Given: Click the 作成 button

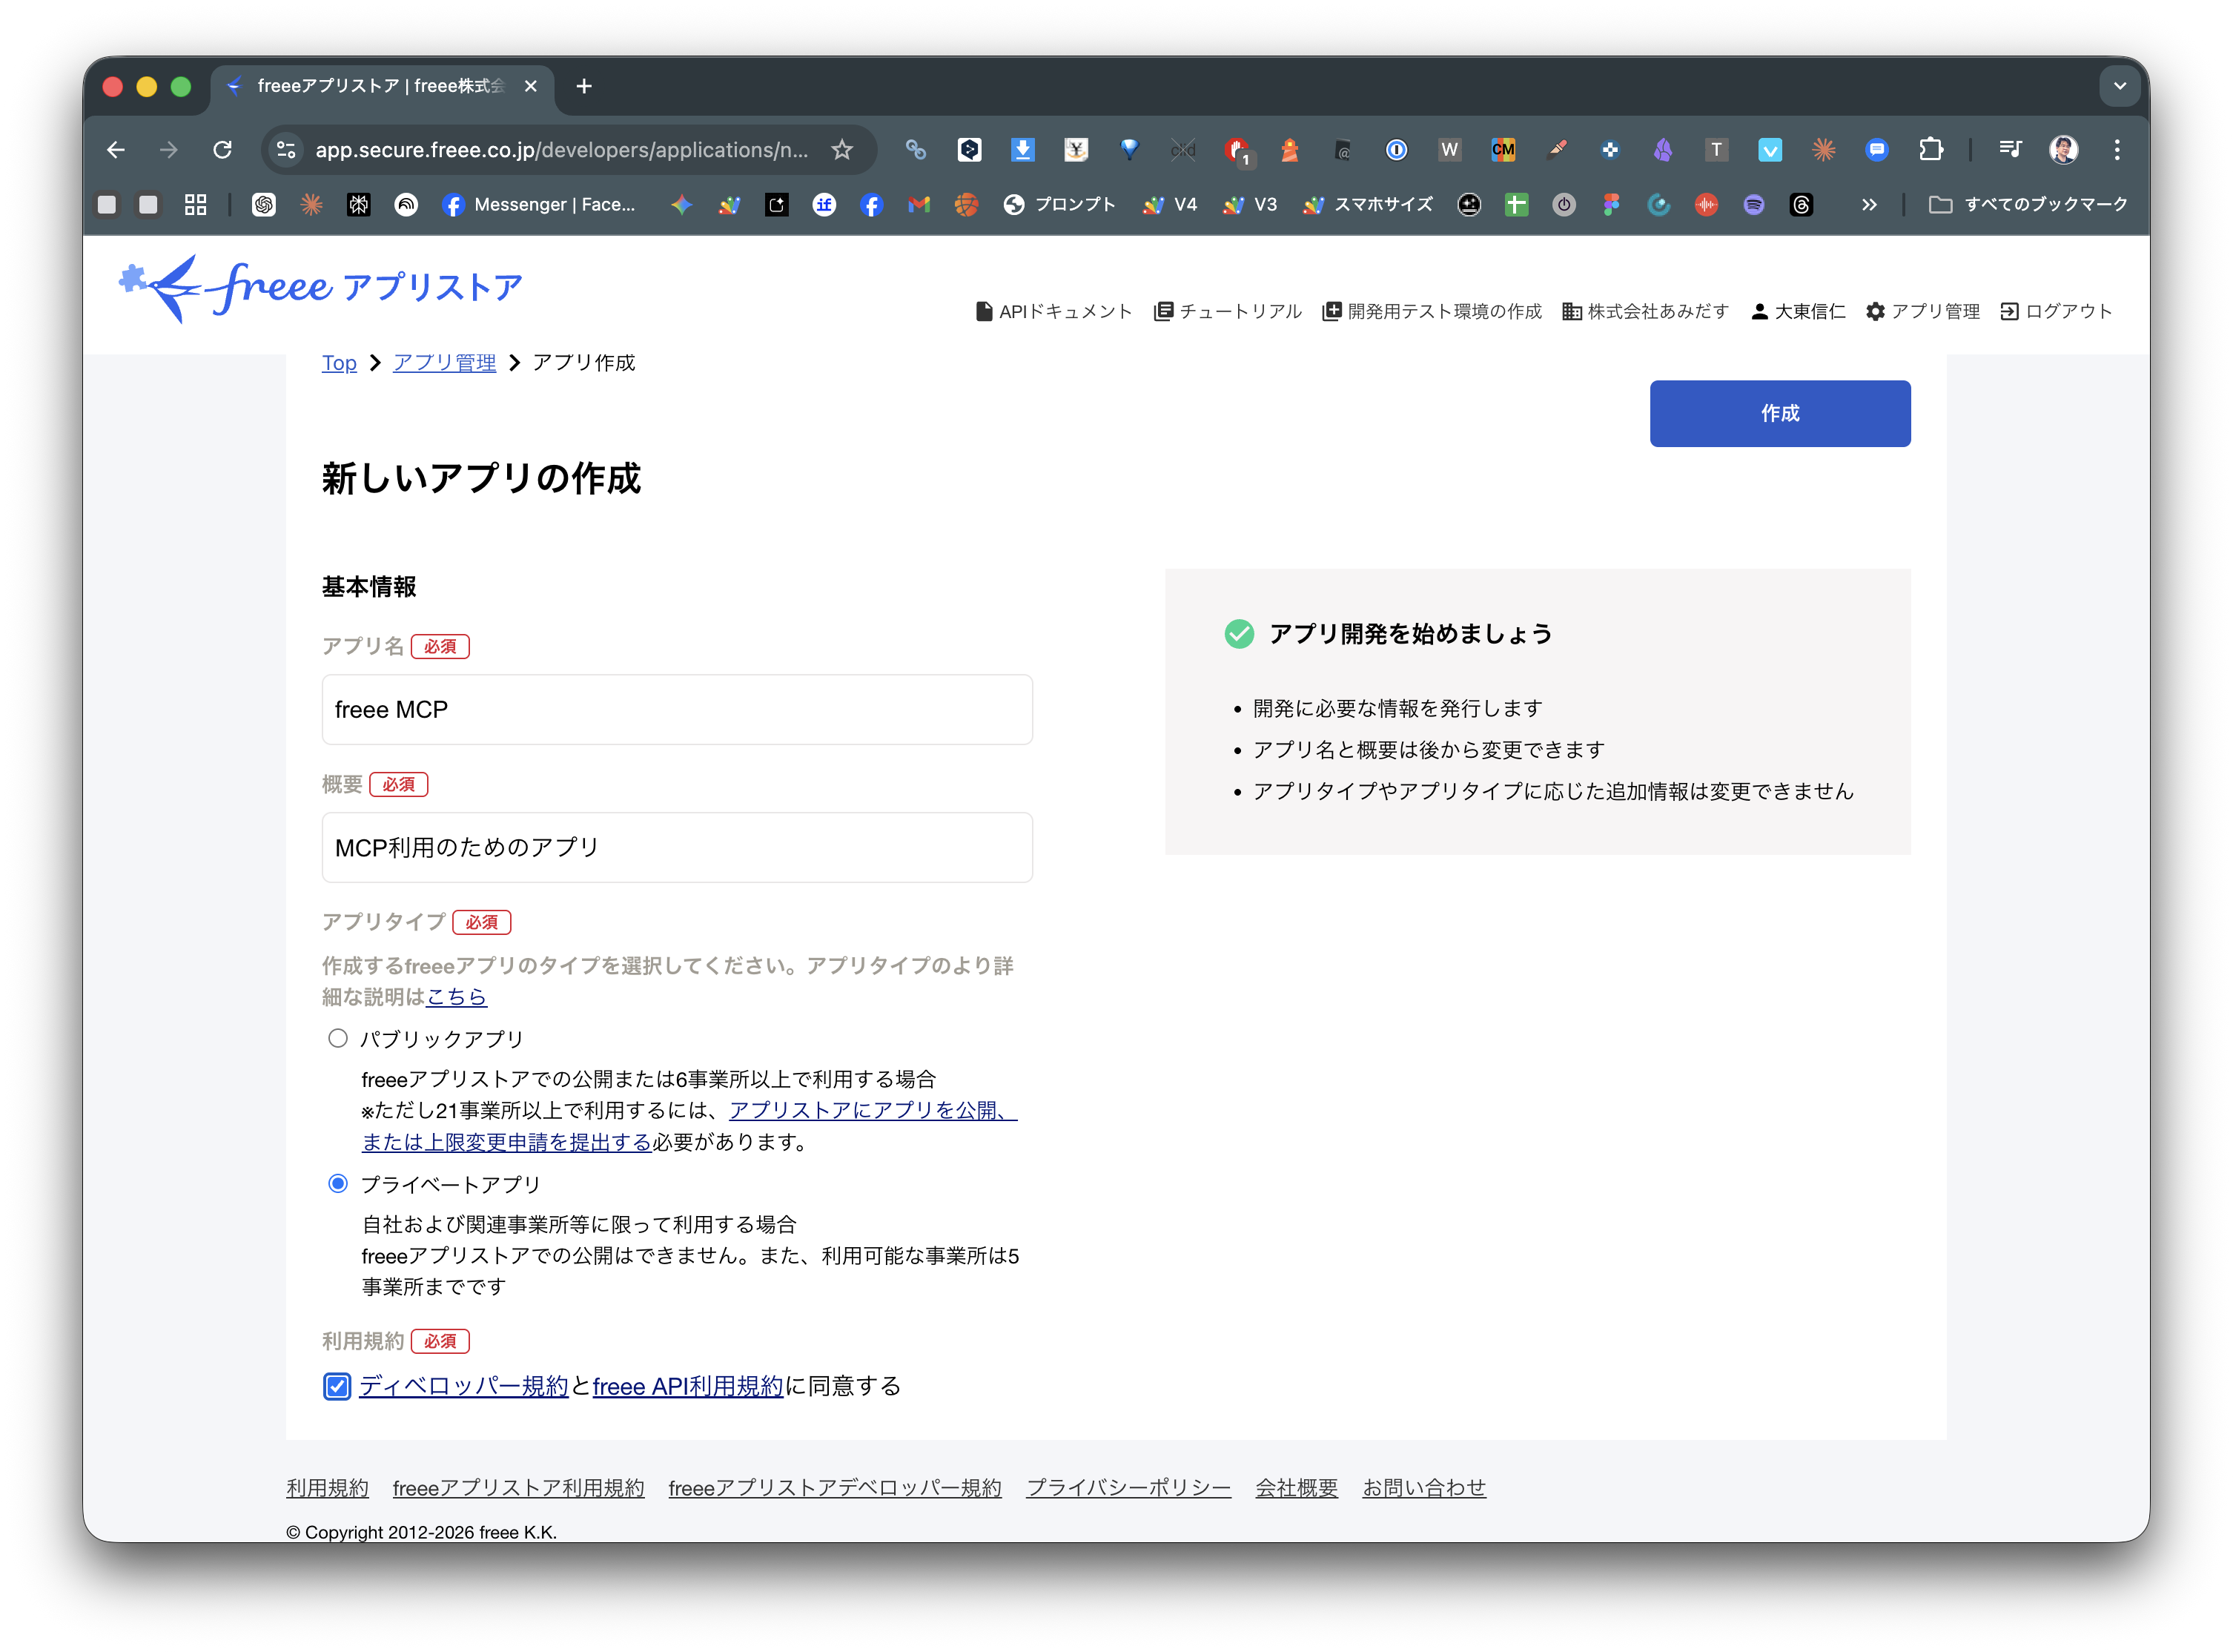Looking at the screenshot, I should (1779, 413).
